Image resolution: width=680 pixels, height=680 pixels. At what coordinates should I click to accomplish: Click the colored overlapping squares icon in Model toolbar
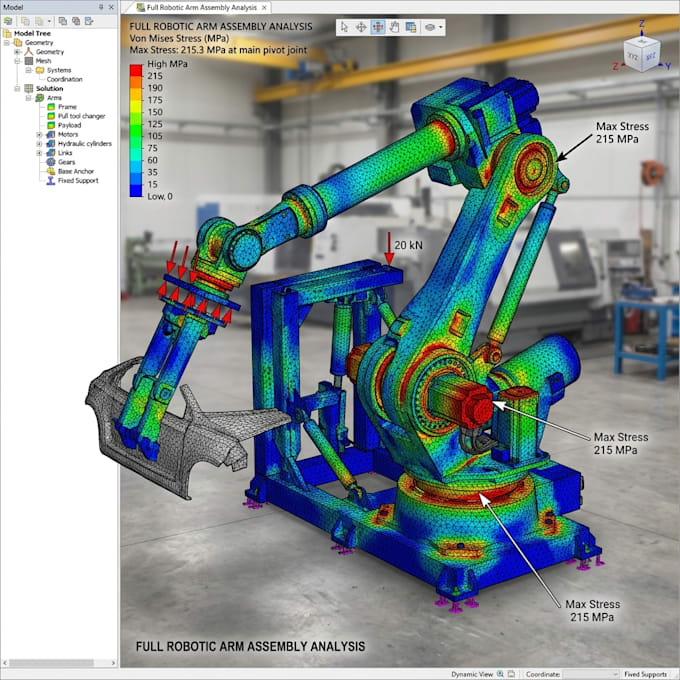[x=76, y=21]
